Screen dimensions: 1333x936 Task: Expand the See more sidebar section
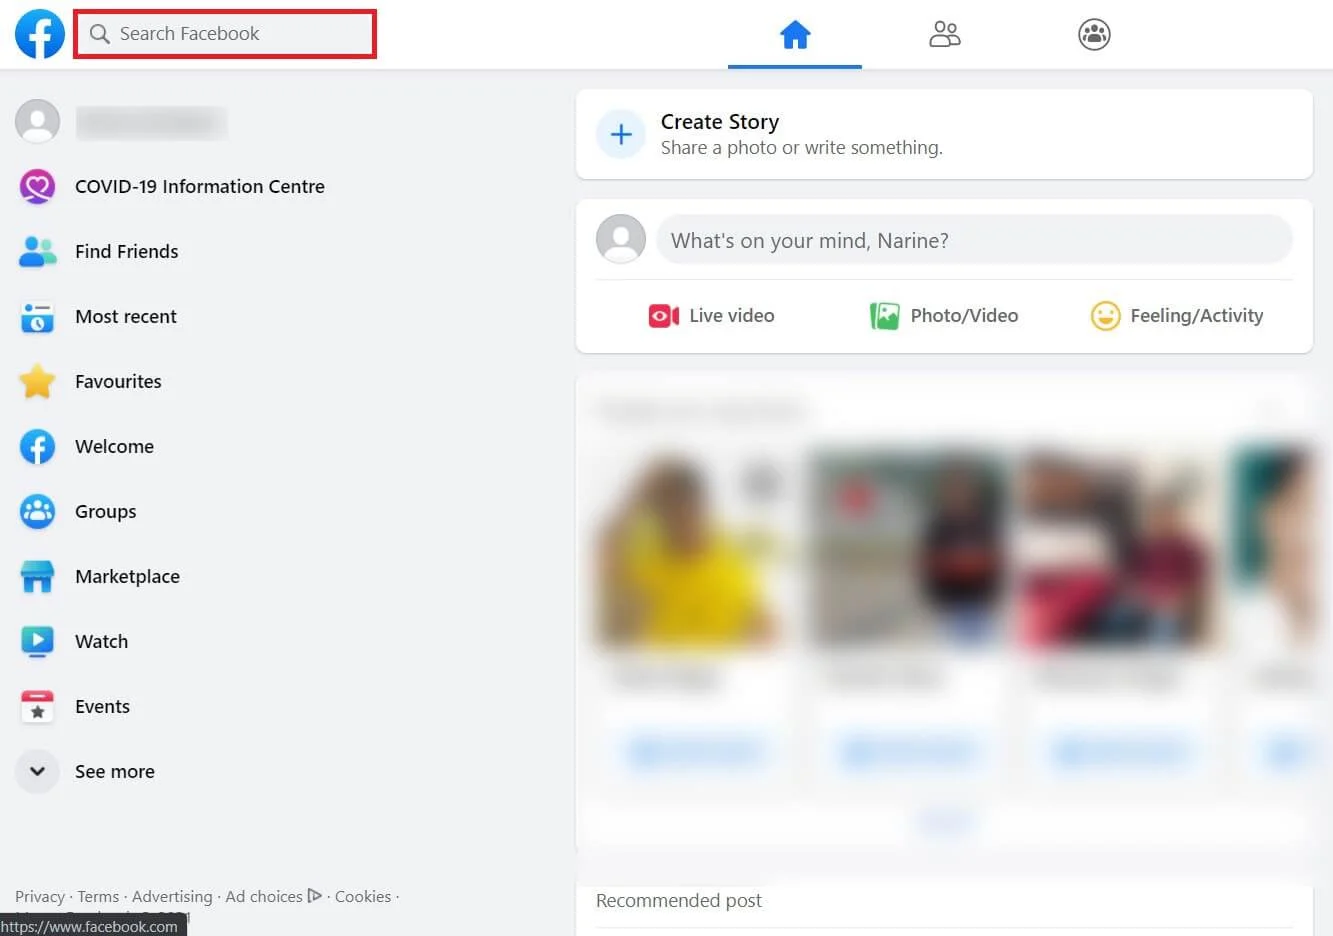(114, 771)
